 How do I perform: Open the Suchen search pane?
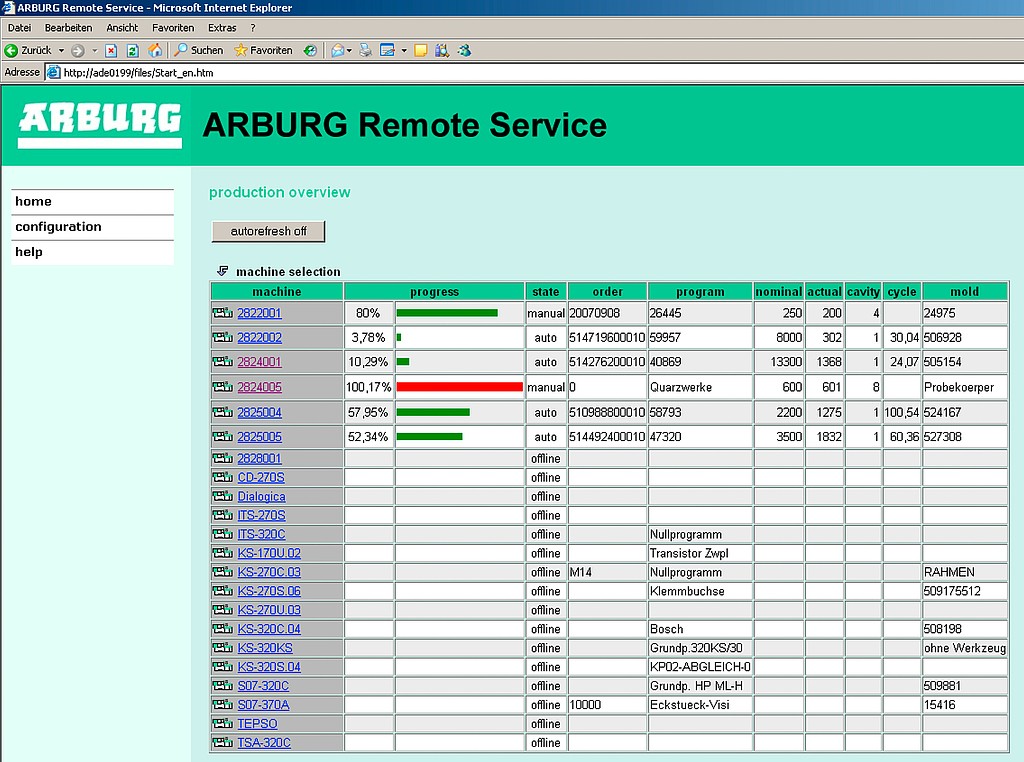click(x=199, y=50)
